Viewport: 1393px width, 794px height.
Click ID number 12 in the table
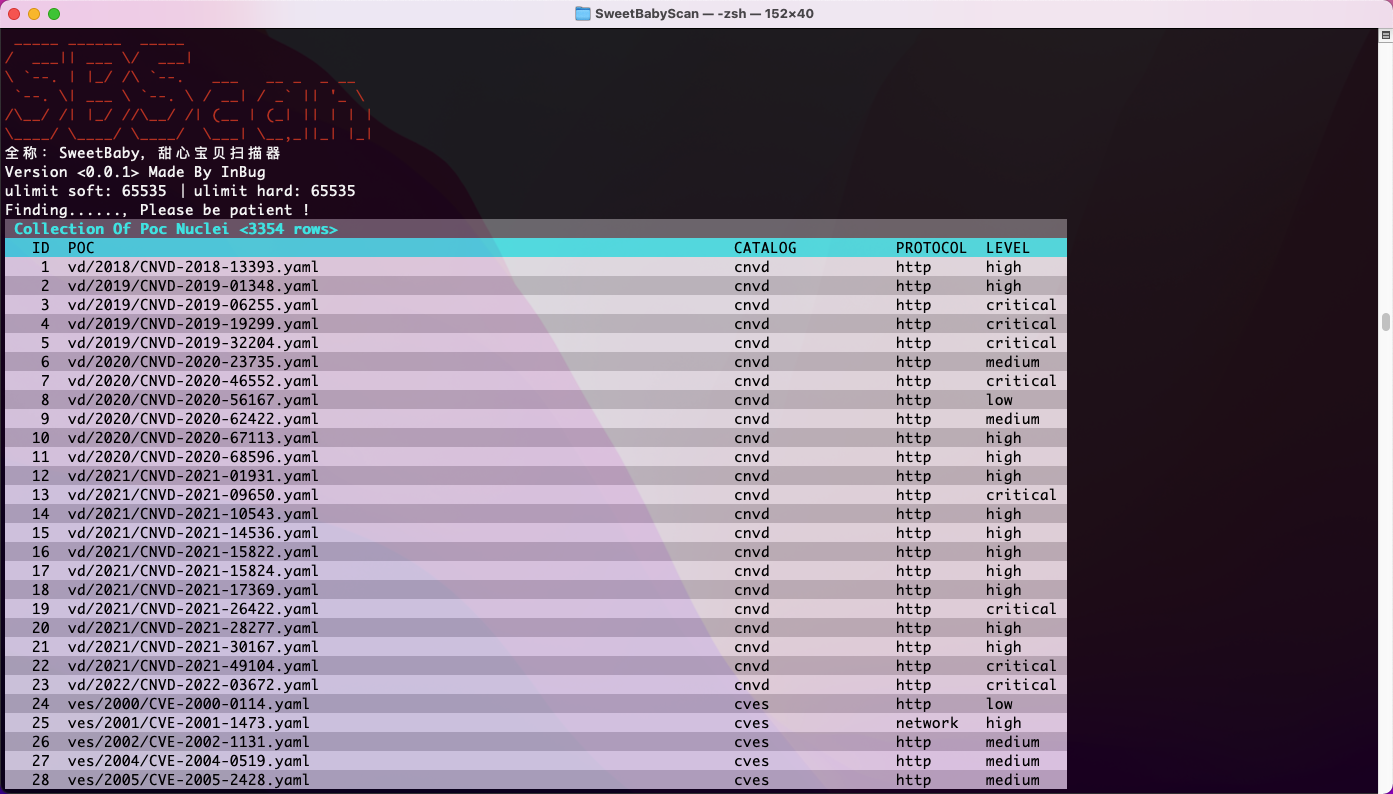tap(41, 476)
